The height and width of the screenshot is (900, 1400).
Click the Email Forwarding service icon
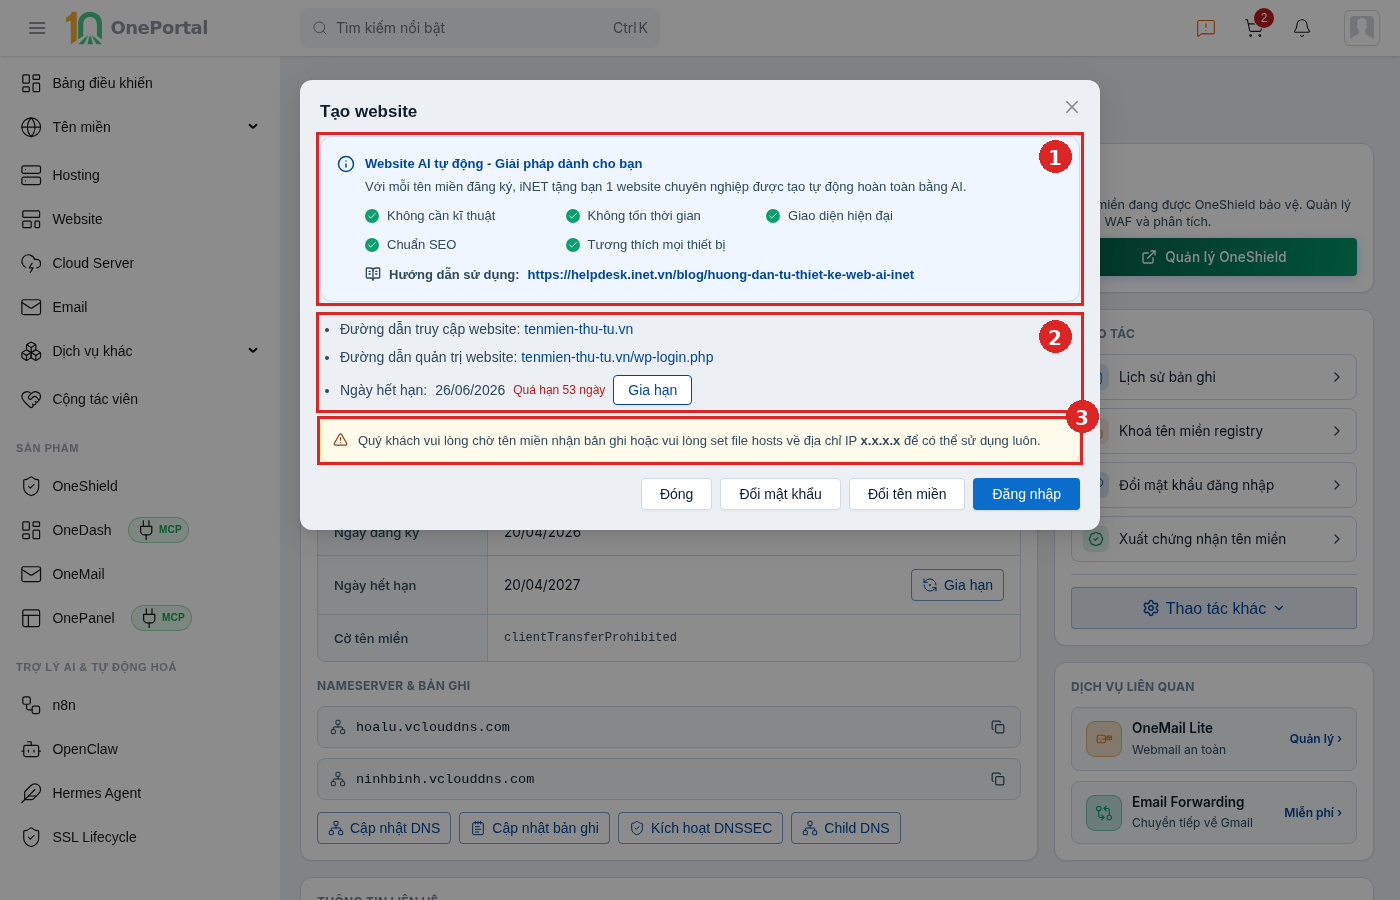[1104, 813]
